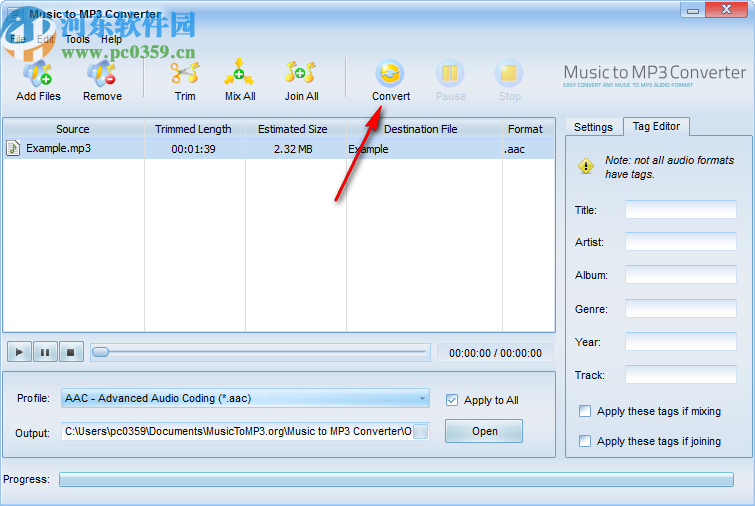Click the Example.mp3 file icon
This screenshot has width=755, height=506.
[13, 148]
